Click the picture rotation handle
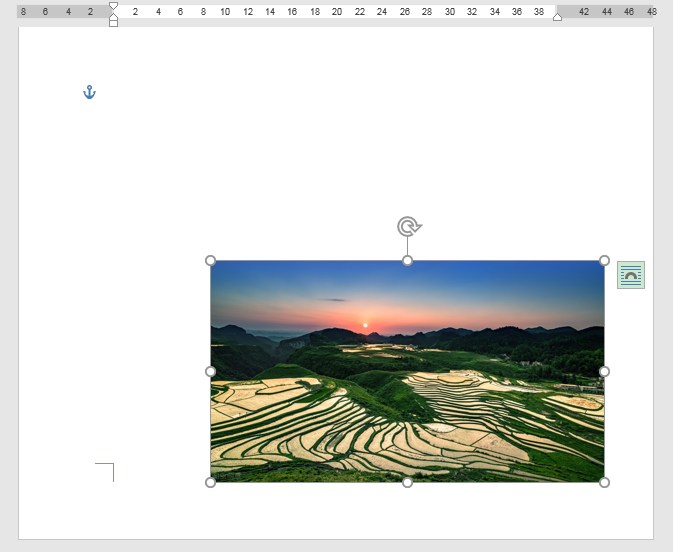This screenshot has width=673, height=552. [x=409, y=227]
